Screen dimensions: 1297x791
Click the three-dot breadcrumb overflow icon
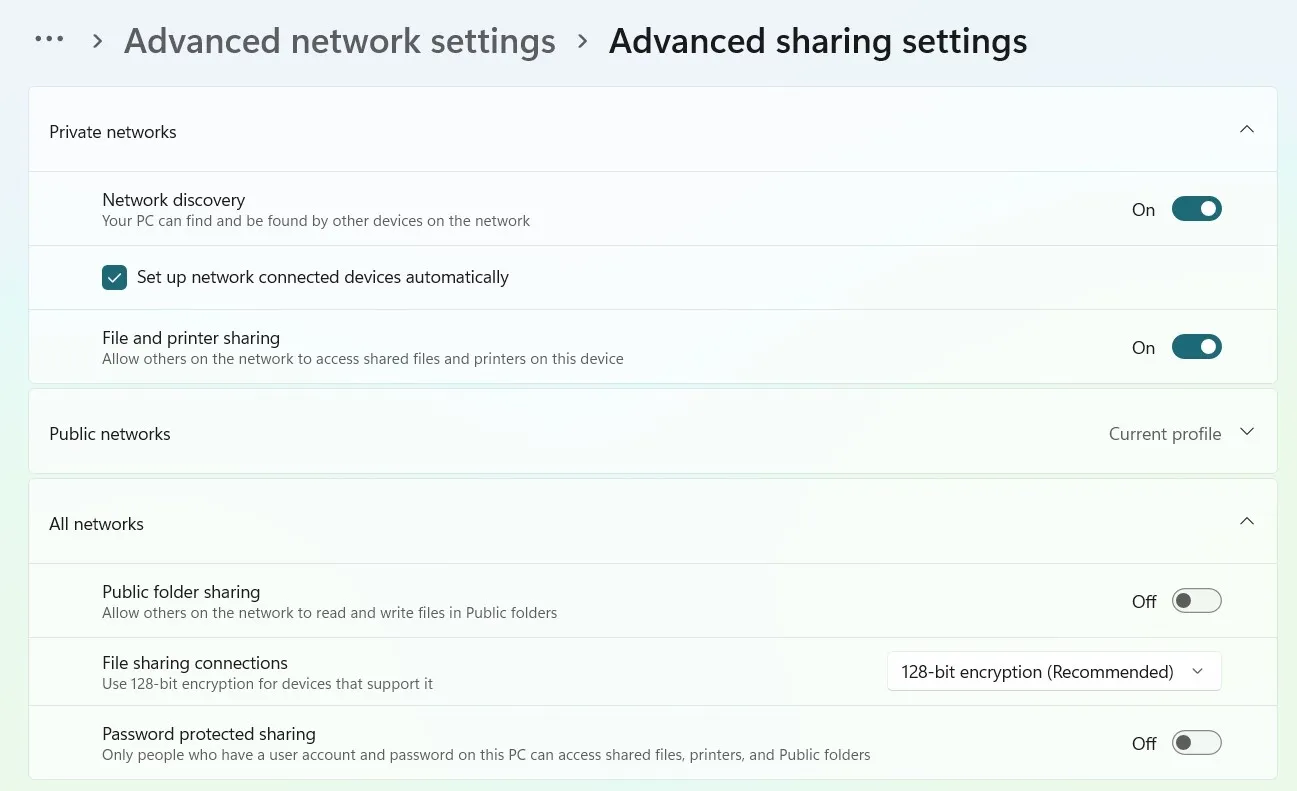coord(49,40)
